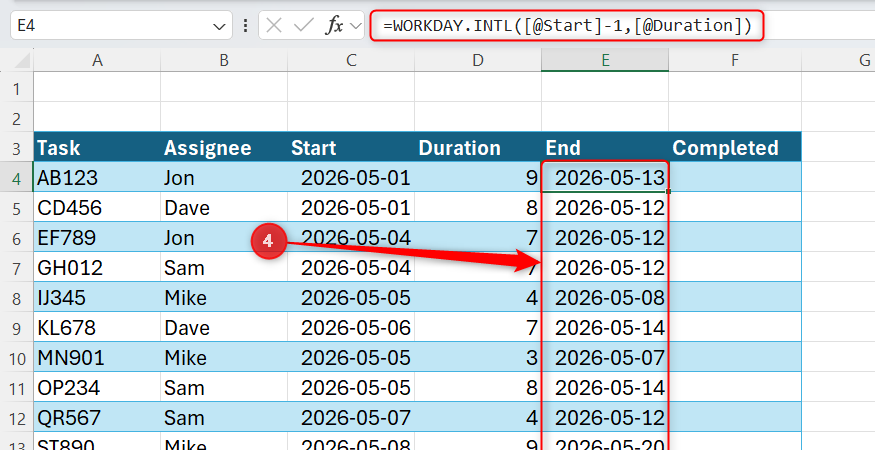
Task: Select end date 2026-05-08 in IJ345 row
Action: pyautogui.click(x=605, y=298)
